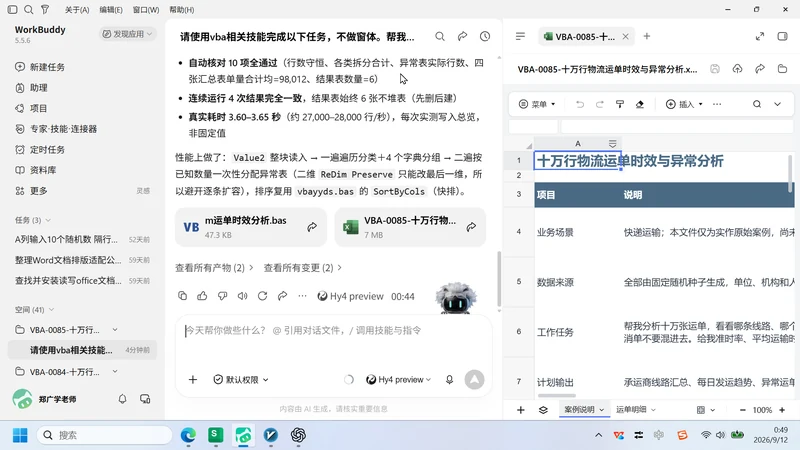Screen dimensions: 800x450
Task: Open the search icon in WorkBuddy title bar
Action: click(29, 9)
